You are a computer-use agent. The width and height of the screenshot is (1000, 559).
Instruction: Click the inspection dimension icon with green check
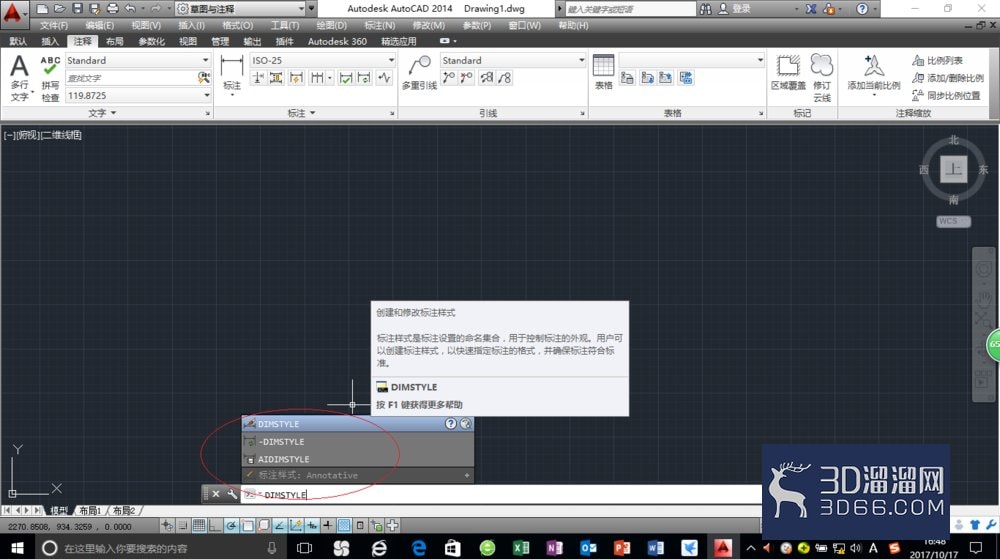[345, 78]
